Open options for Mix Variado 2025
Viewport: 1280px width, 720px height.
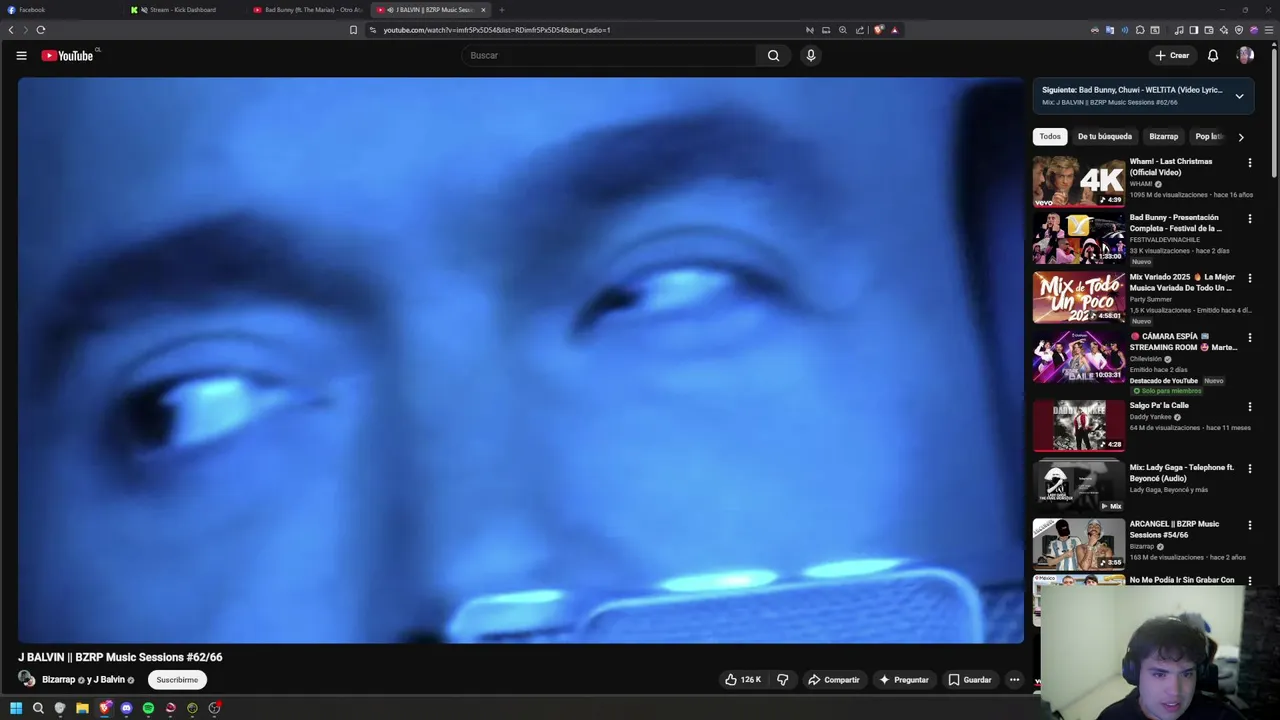(x=1249, y=278)
